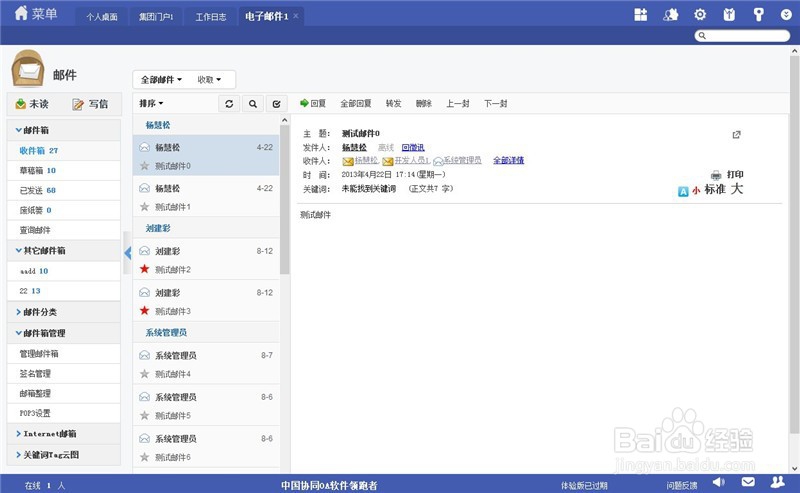Click the page vertical scrollbar
This screenshot has height=493, width=800.
click(x=794, y=245)
